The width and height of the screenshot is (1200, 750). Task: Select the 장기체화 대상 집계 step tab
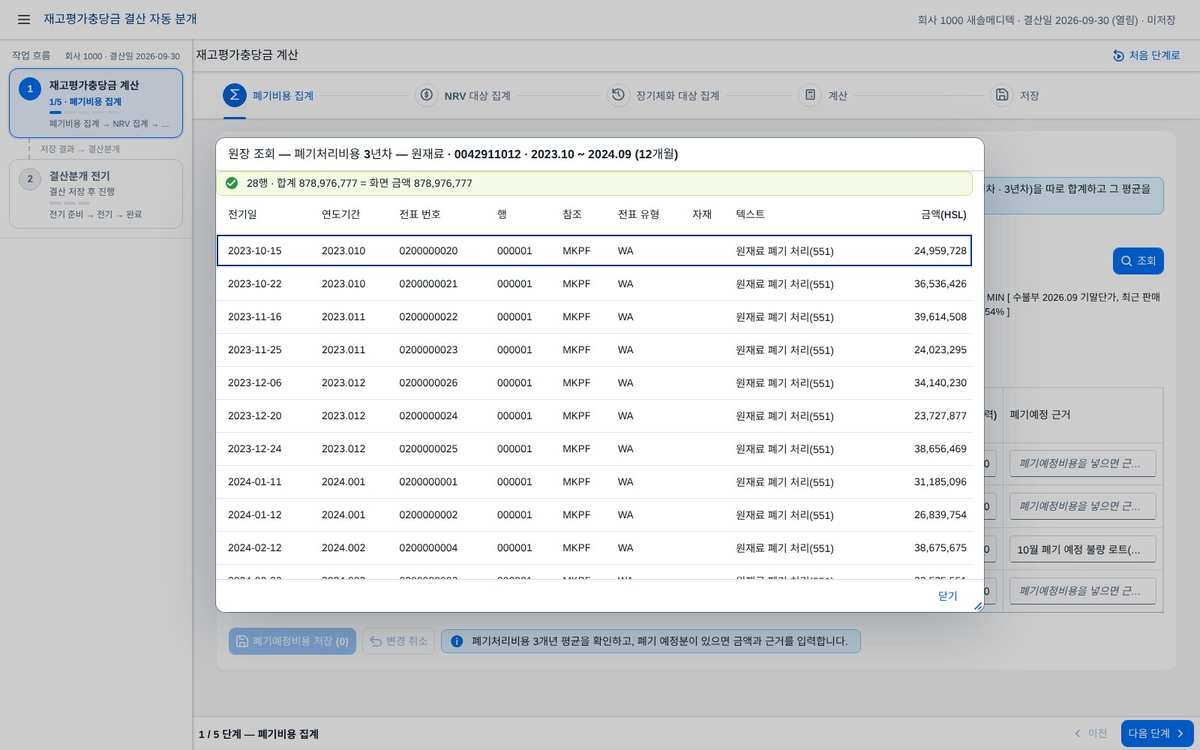point(664,96)
